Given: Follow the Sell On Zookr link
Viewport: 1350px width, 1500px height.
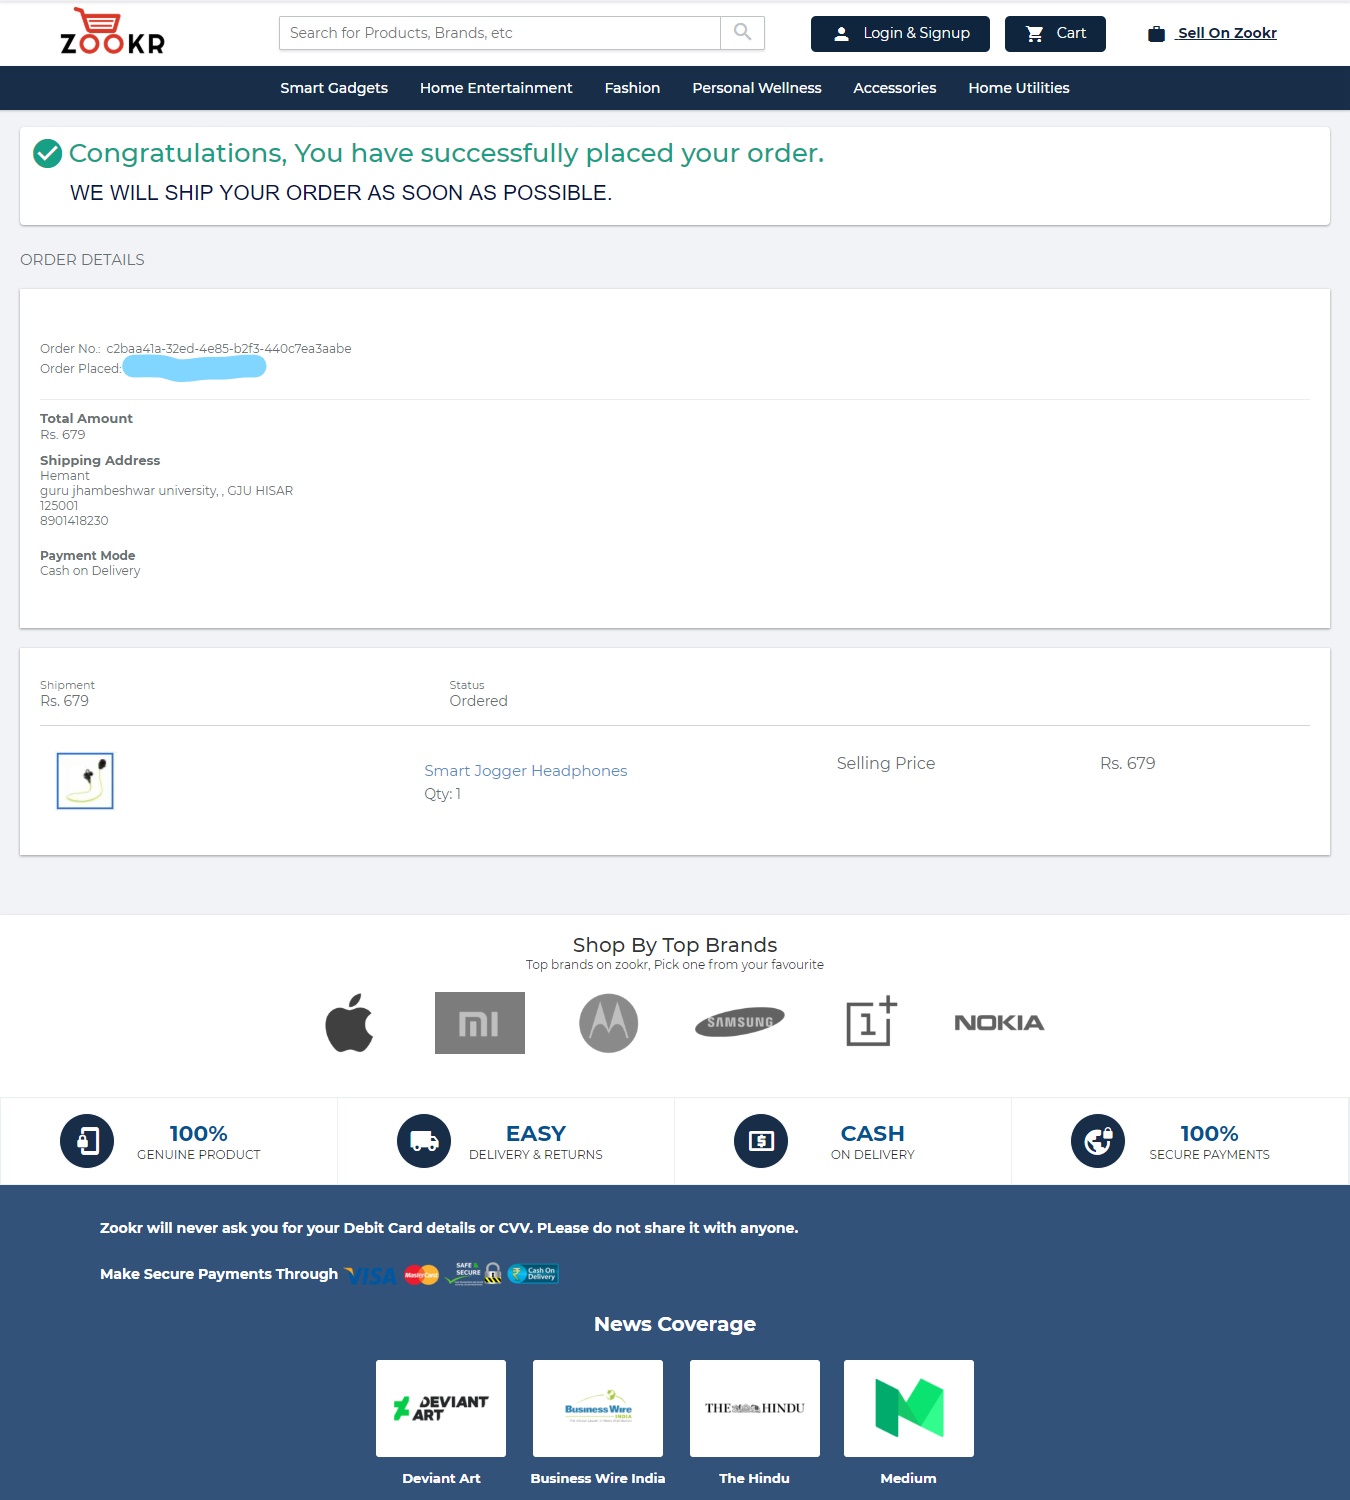Looking at the screenshot, I should click(x=1226, y=33).
